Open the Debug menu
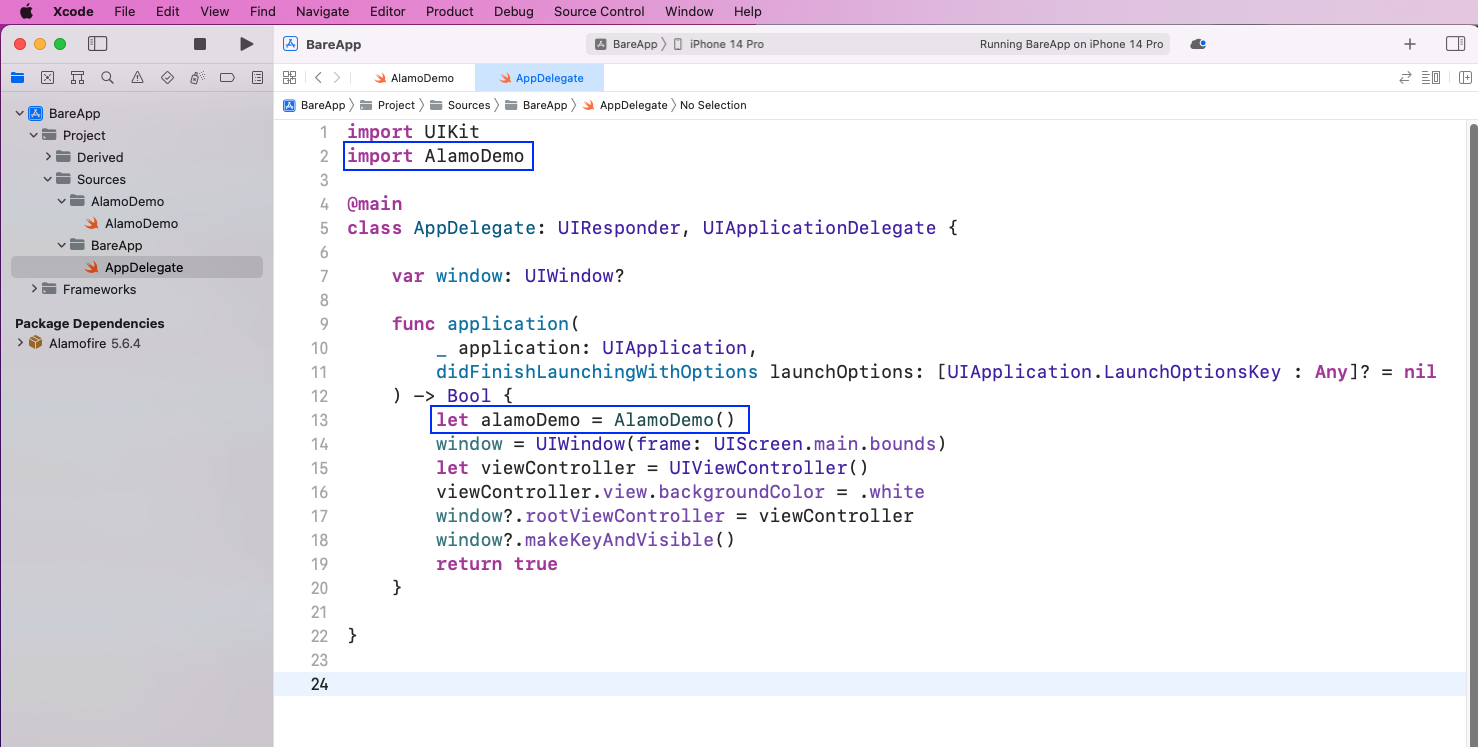Viewport: 1478px width, 747px height. (514, 12)
